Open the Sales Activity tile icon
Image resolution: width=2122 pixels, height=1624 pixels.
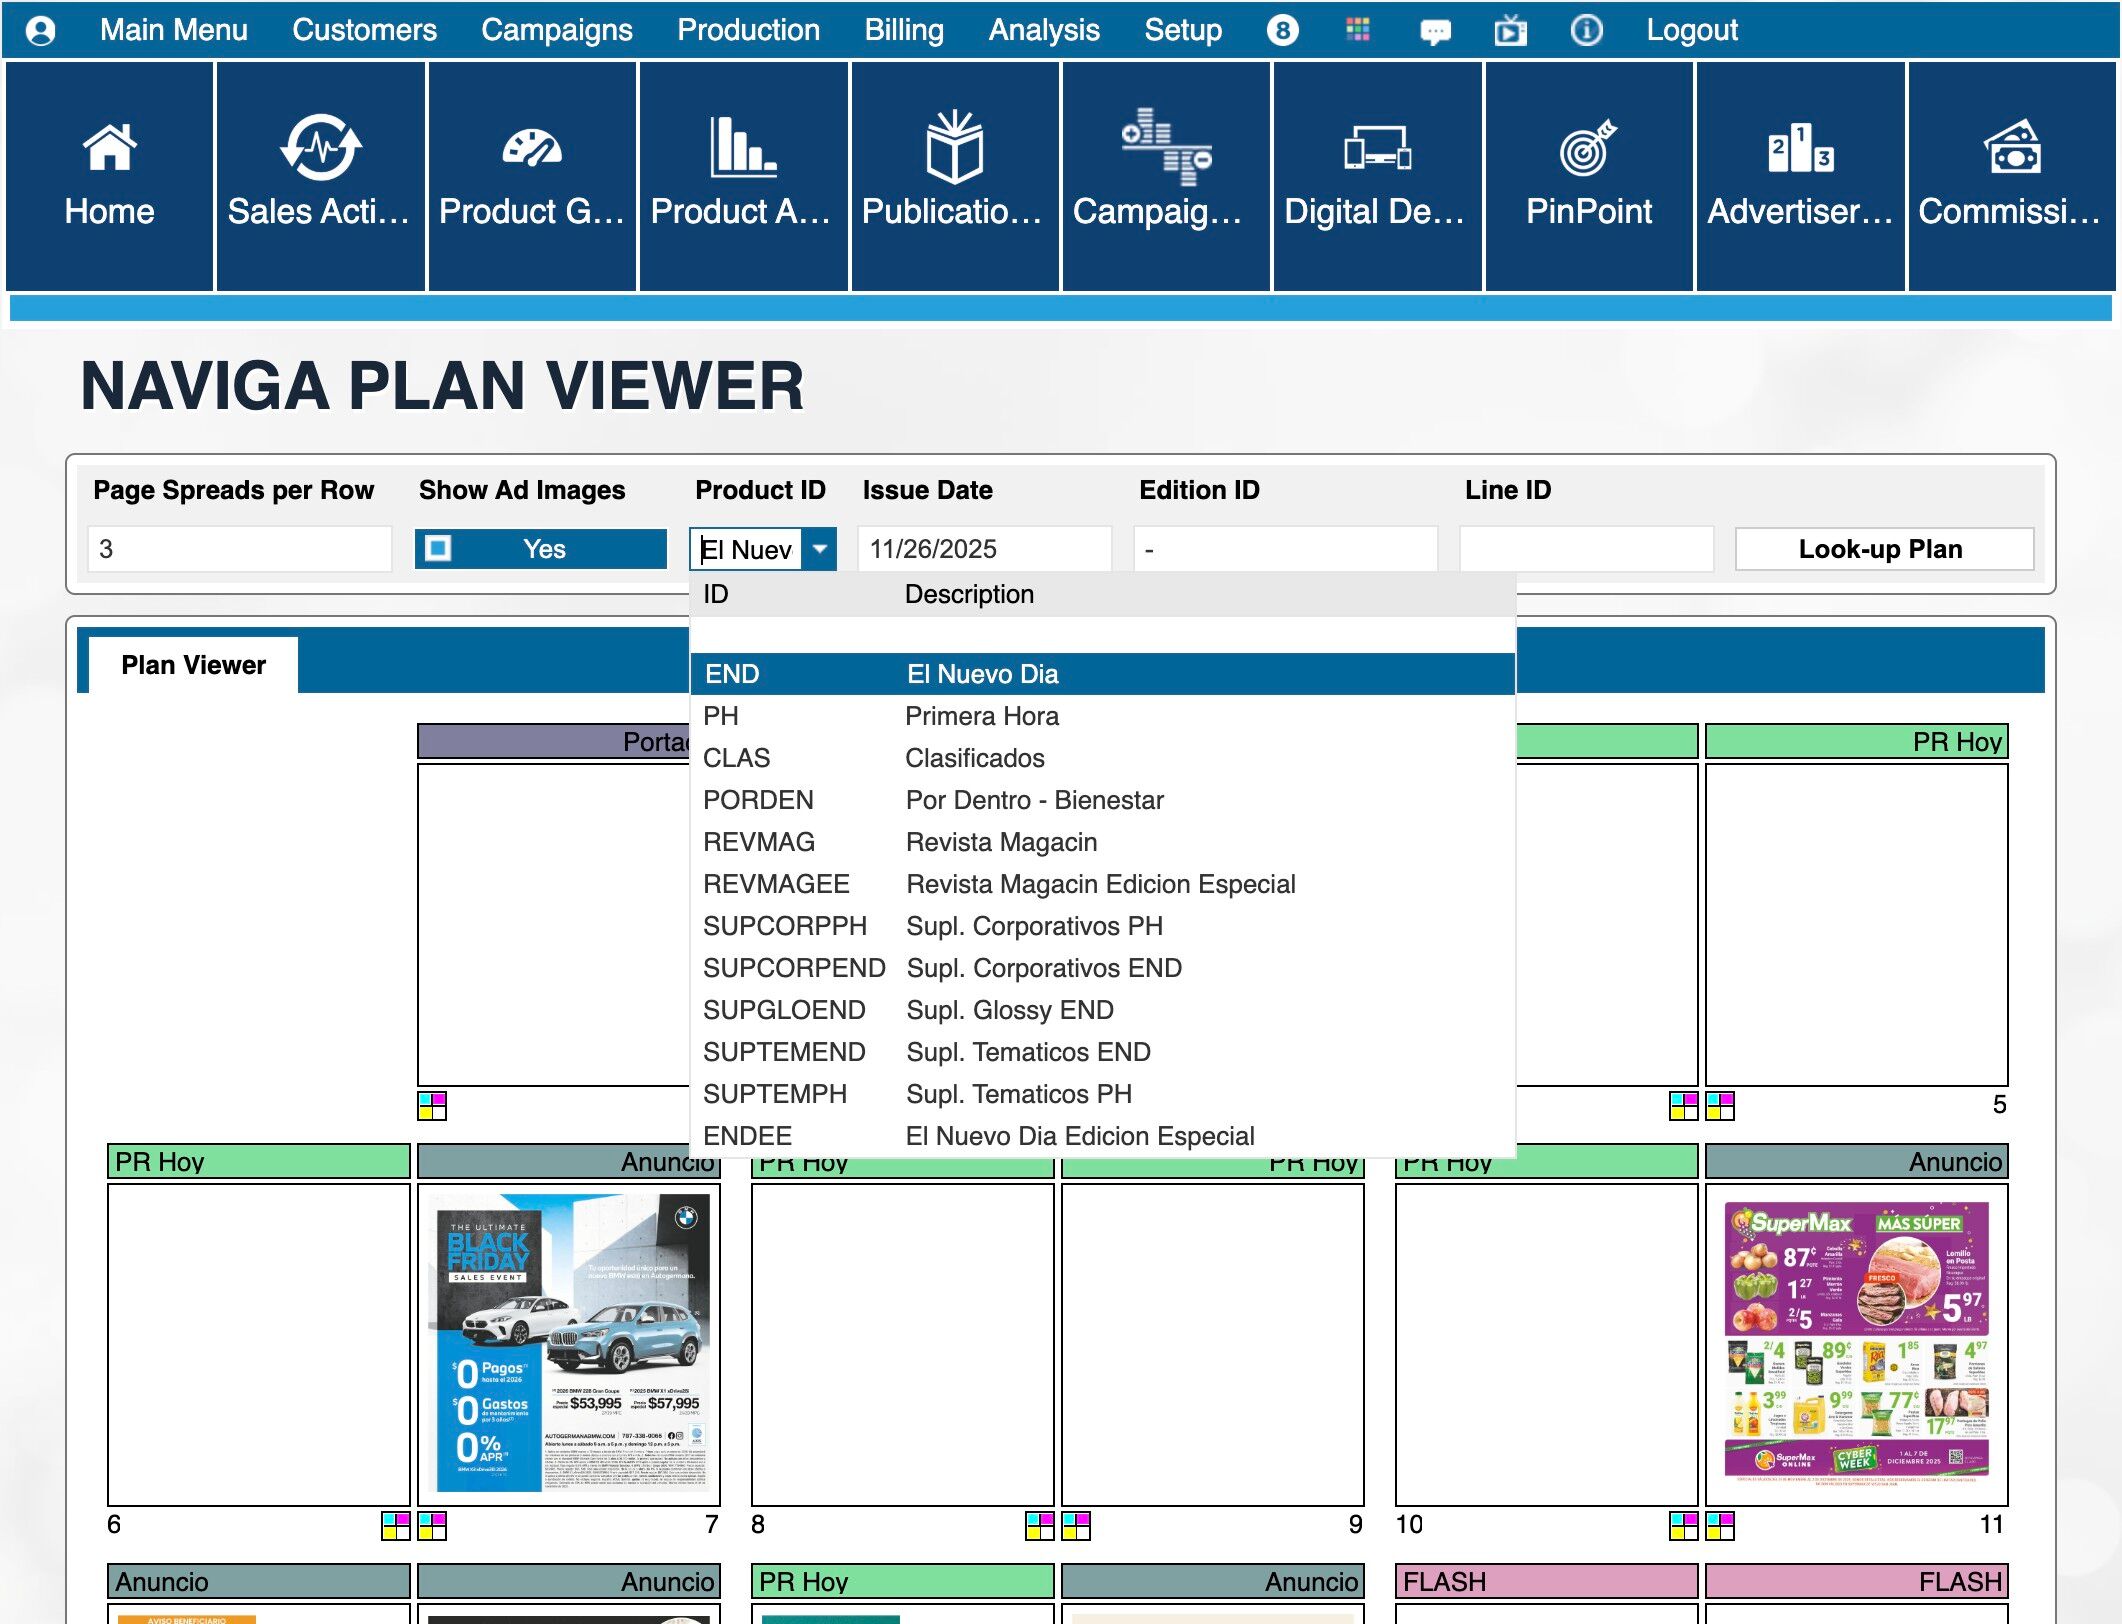[320, 148]
